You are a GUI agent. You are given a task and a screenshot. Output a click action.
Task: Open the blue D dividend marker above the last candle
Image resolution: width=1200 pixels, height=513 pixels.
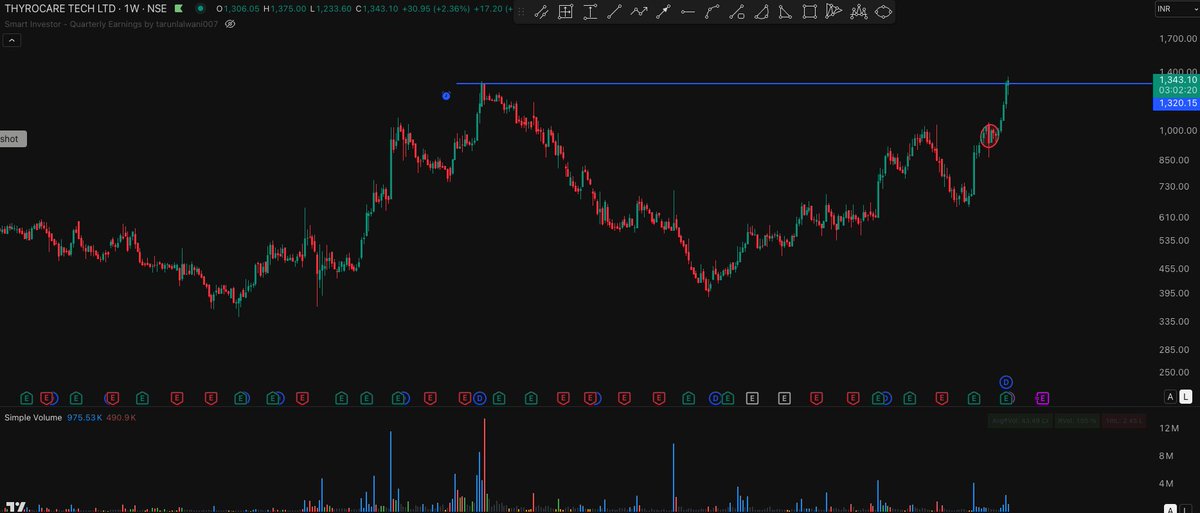(1006, 382)
